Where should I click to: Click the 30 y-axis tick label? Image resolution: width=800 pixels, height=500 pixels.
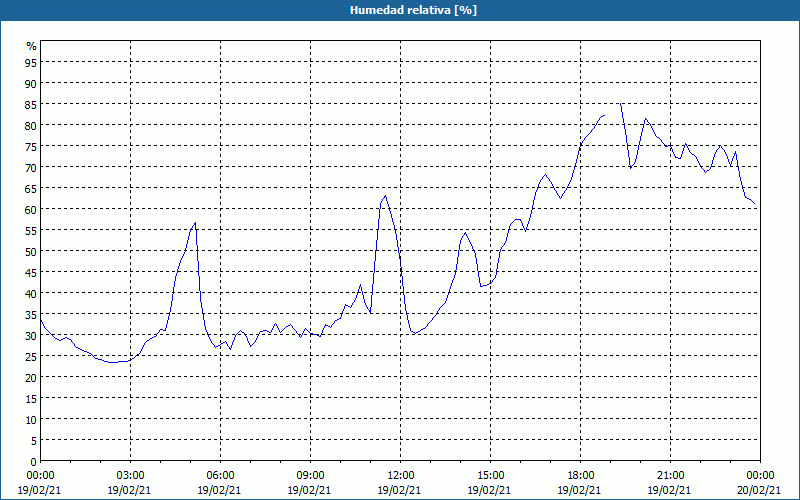pos(32,335)
